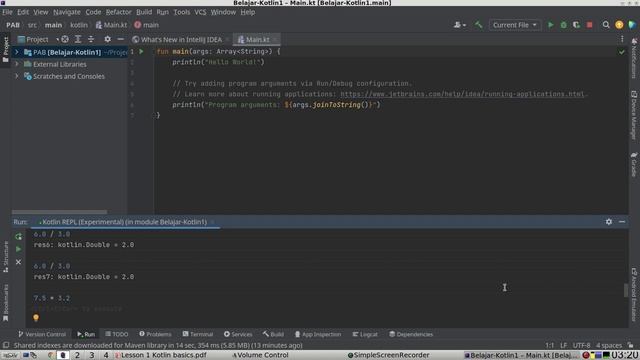Build project with the hammer icon
This screenshot has width=640, height=360.
coord(478,25)
